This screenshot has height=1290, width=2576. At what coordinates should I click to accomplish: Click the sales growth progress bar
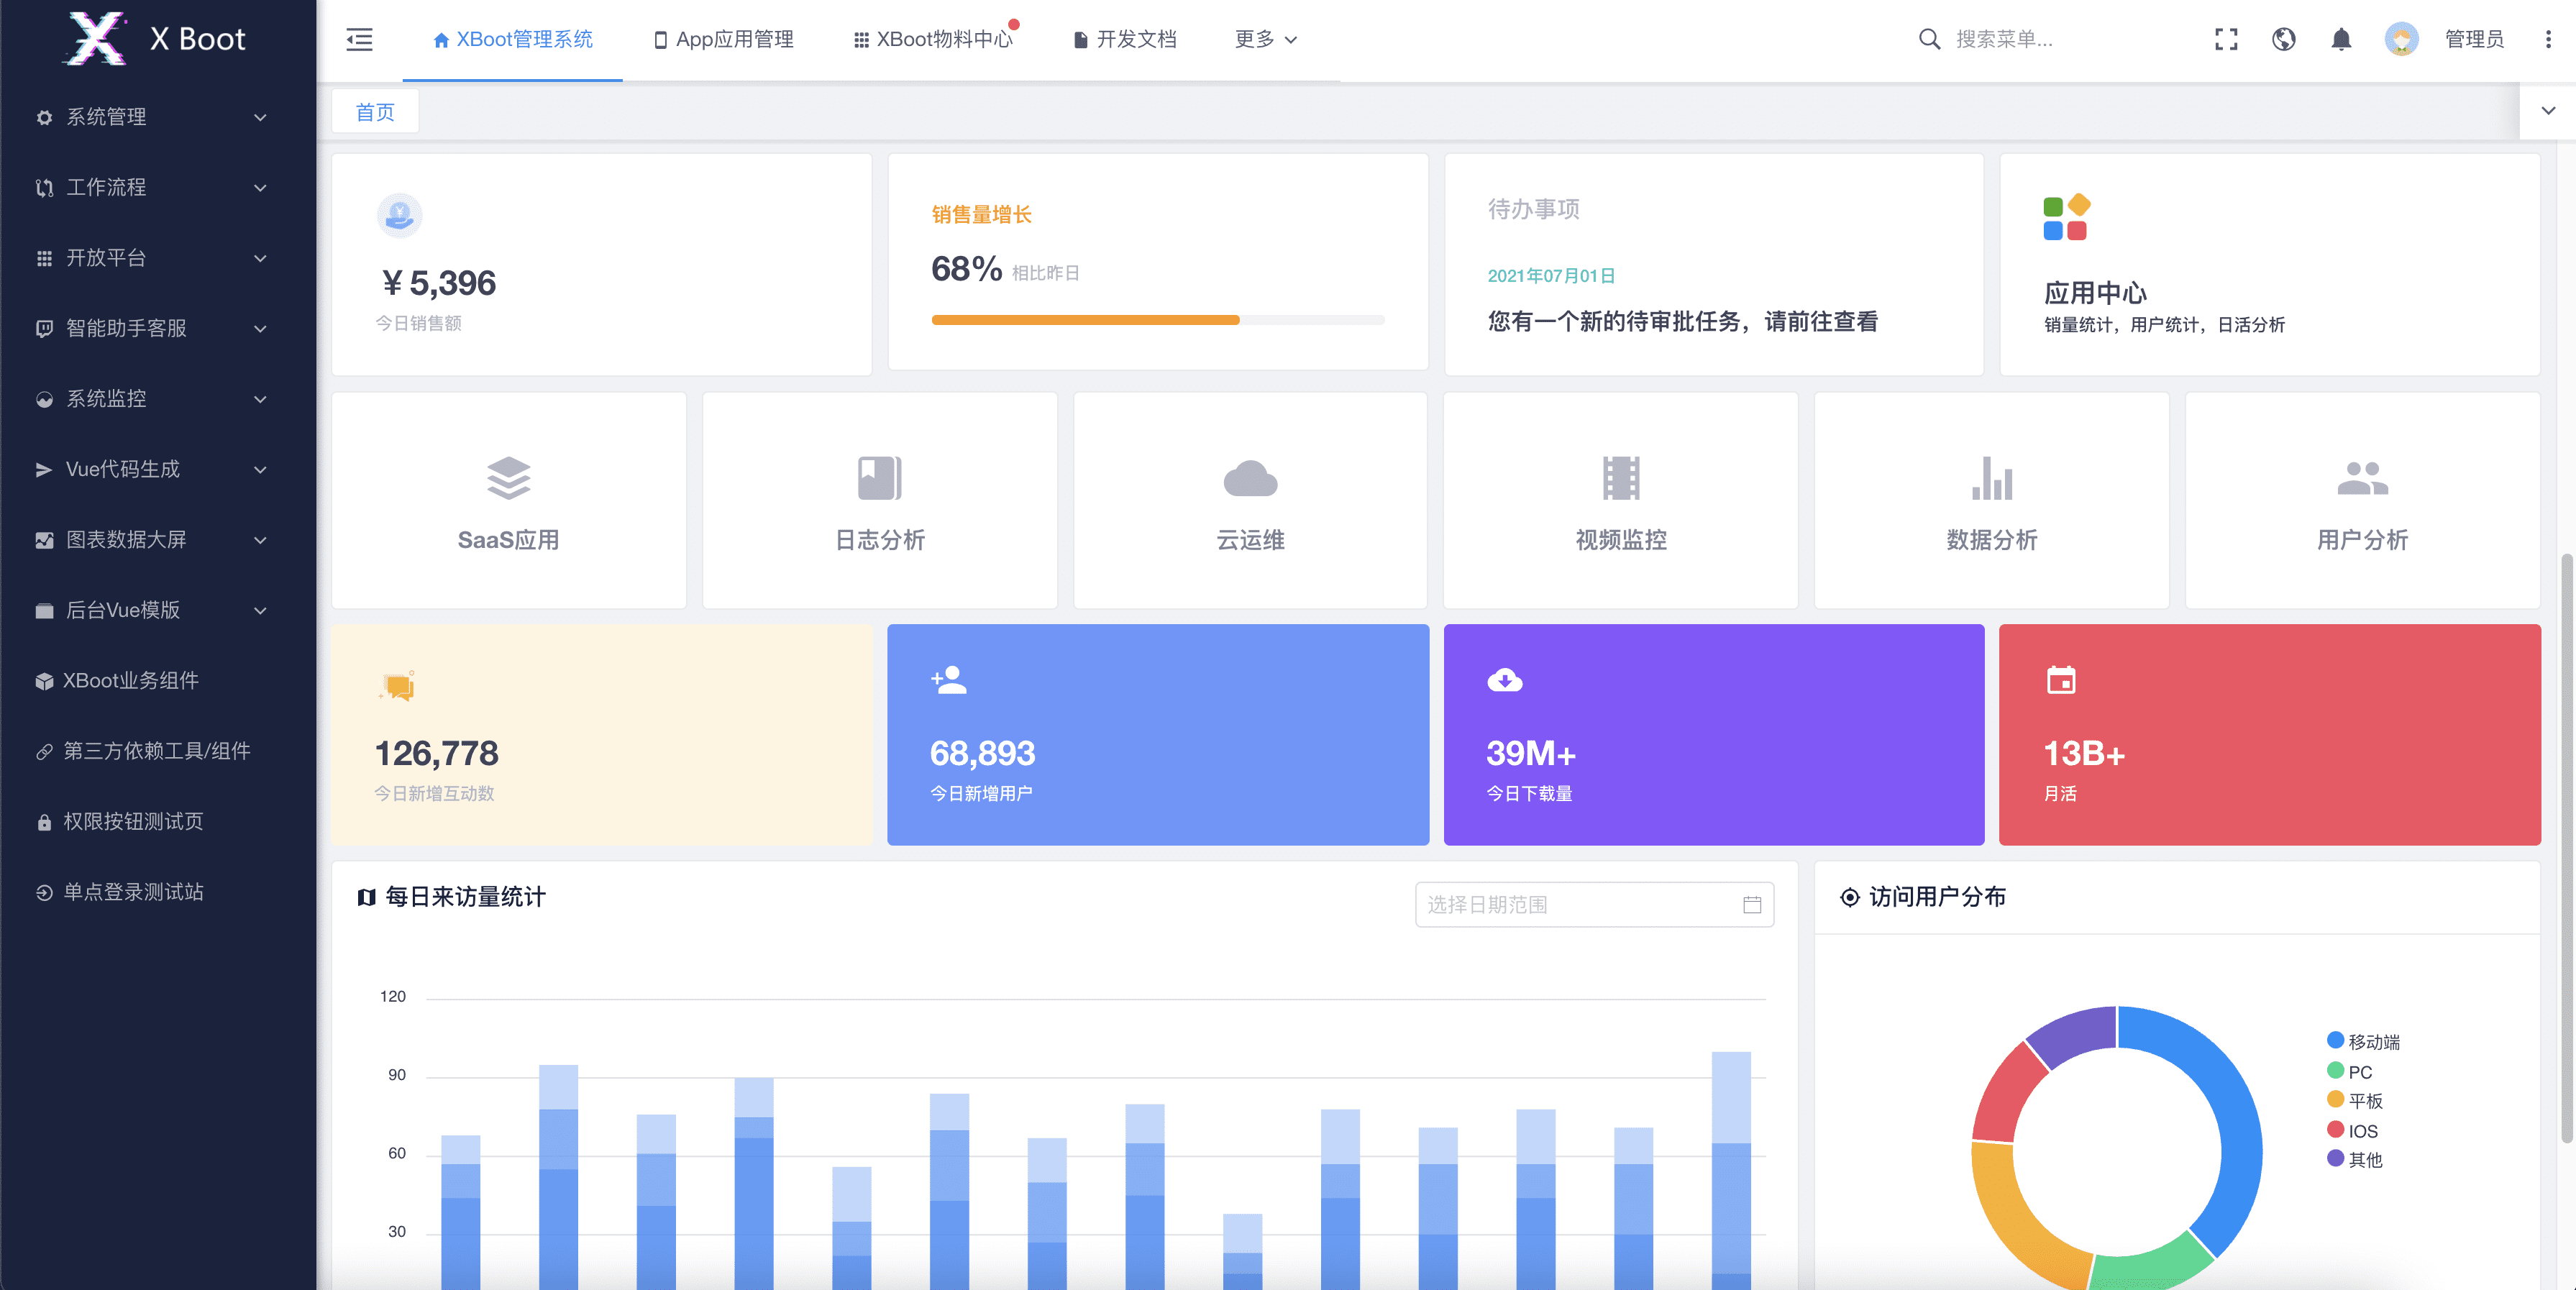pyautogui.click(x=1157, y=320)
